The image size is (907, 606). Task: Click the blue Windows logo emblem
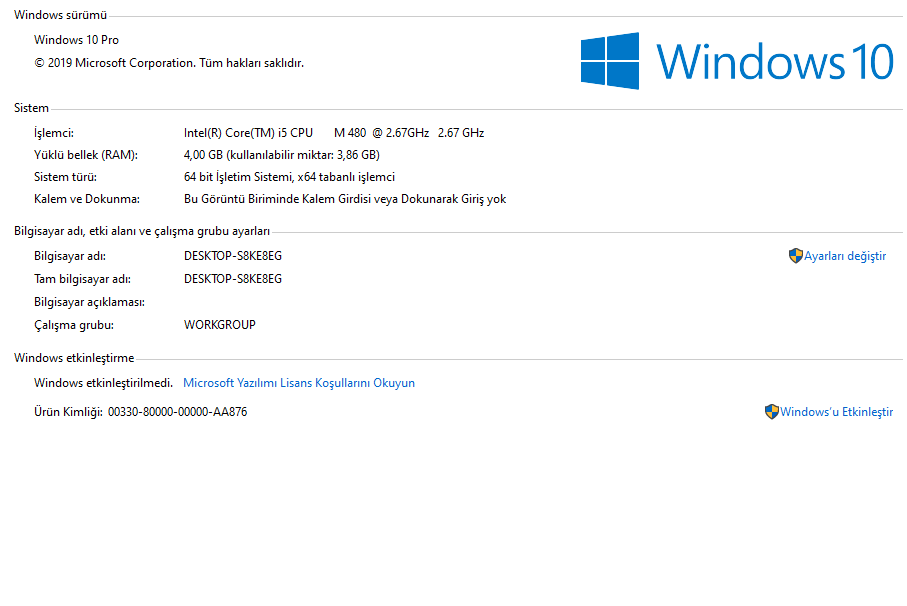[609, 61]
